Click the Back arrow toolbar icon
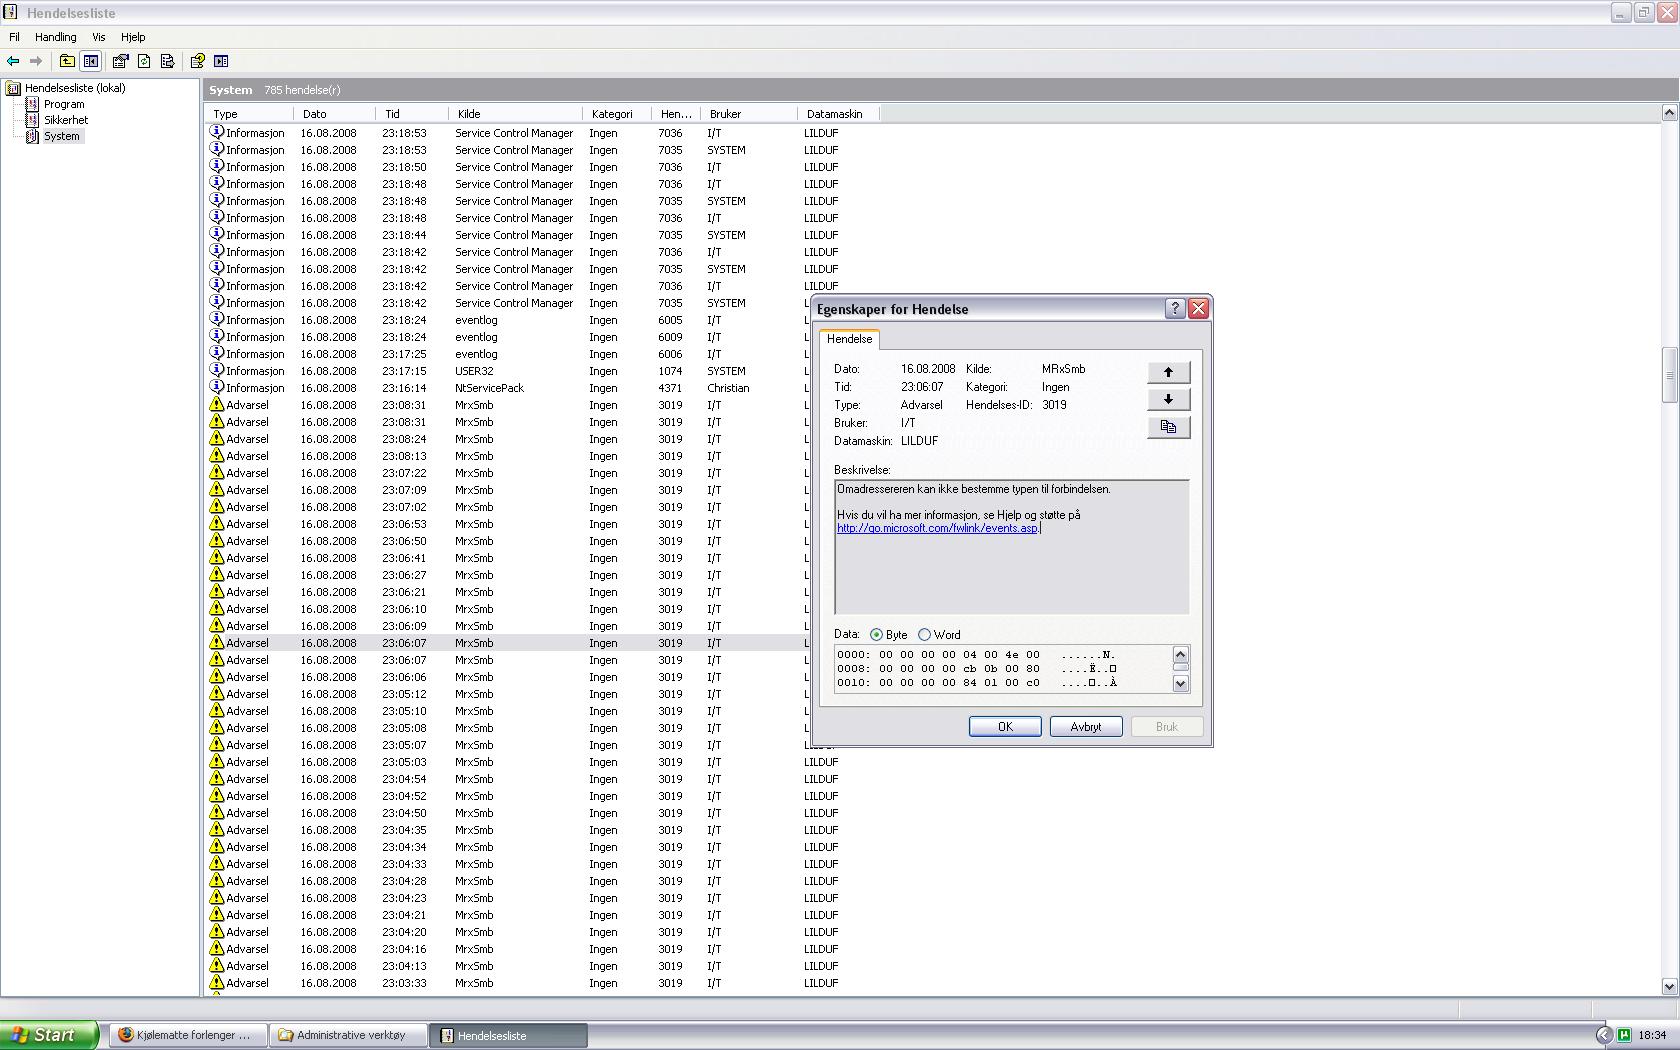 click(x=13, y=61)
